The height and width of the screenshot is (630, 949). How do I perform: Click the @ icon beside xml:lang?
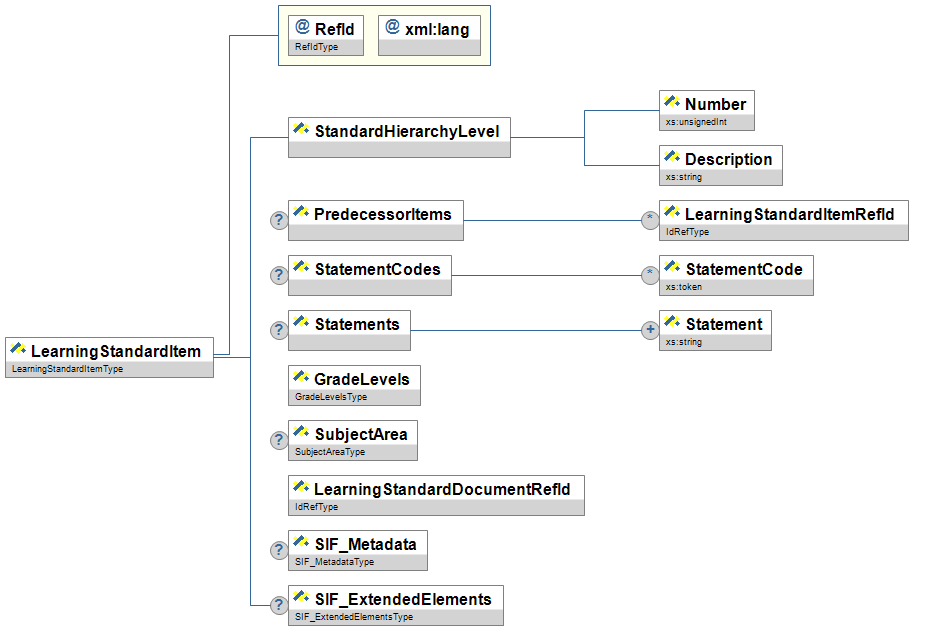392,29
